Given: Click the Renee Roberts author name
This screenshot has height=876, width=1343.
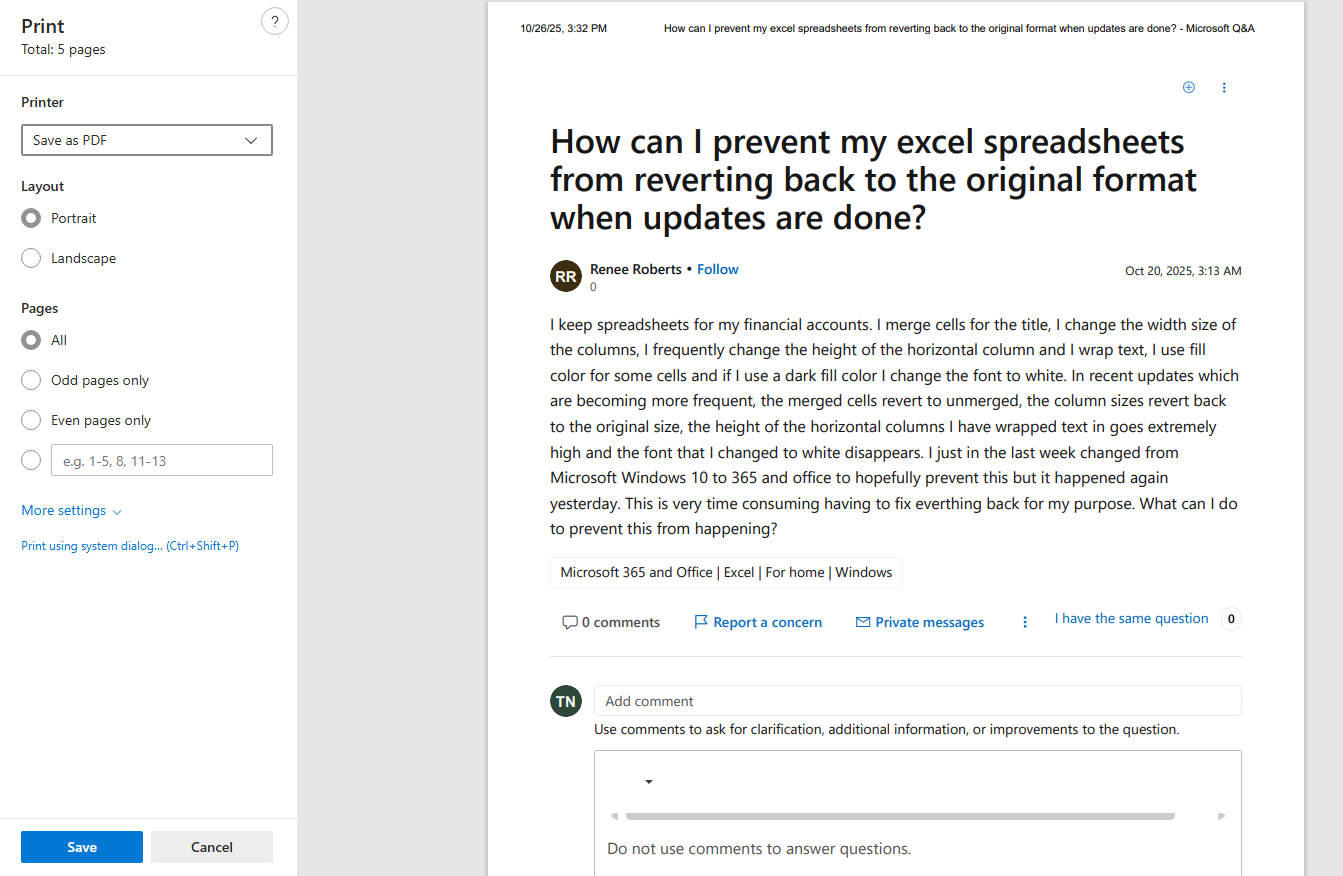Looking at the screenshot, I should (636, 269).
